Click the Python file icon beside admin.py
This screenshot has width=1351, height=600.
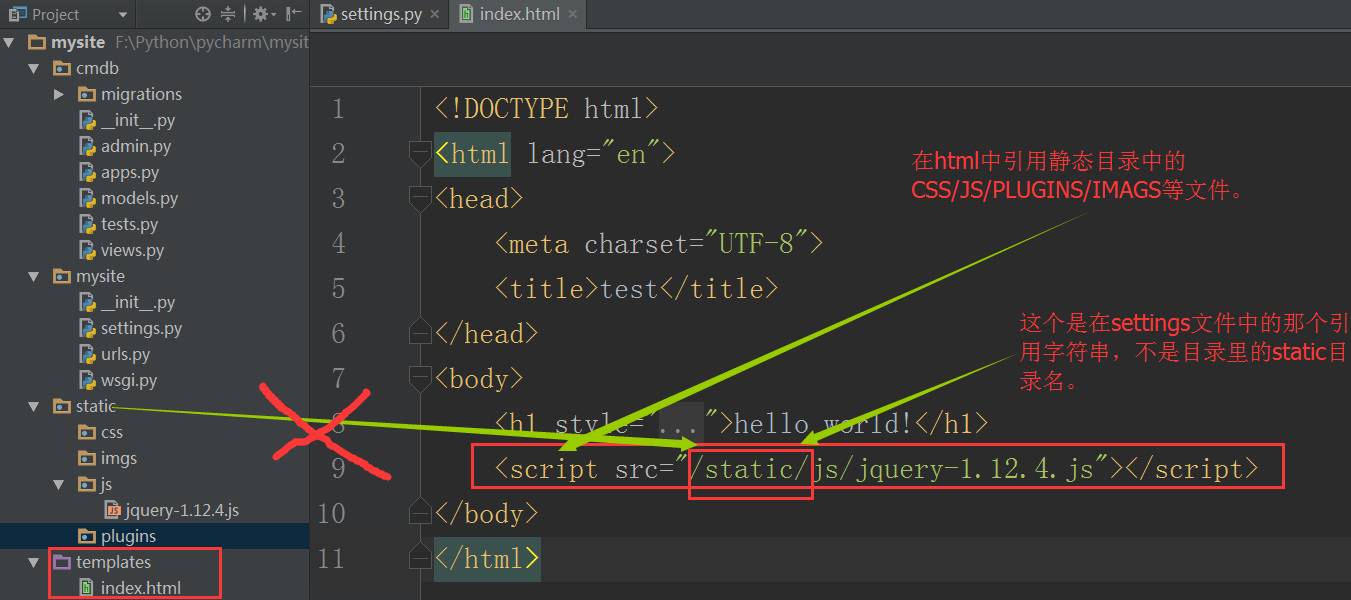click(87, 146)
